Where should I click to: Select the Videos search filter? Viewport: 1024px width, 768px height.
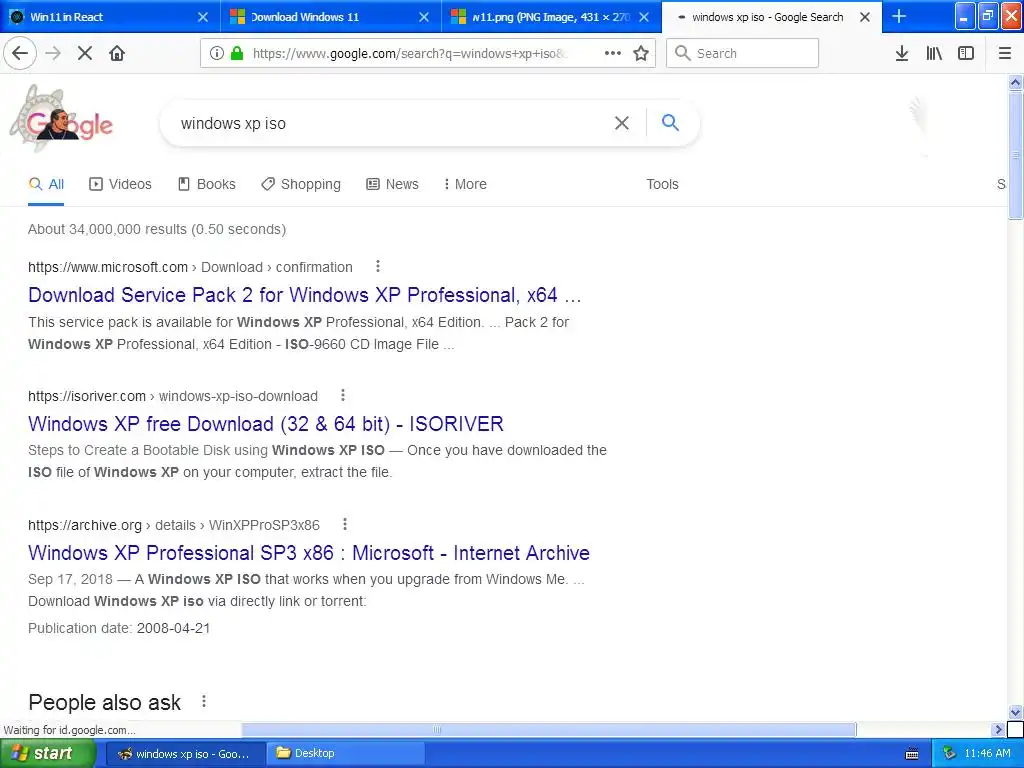click(120, 184)
